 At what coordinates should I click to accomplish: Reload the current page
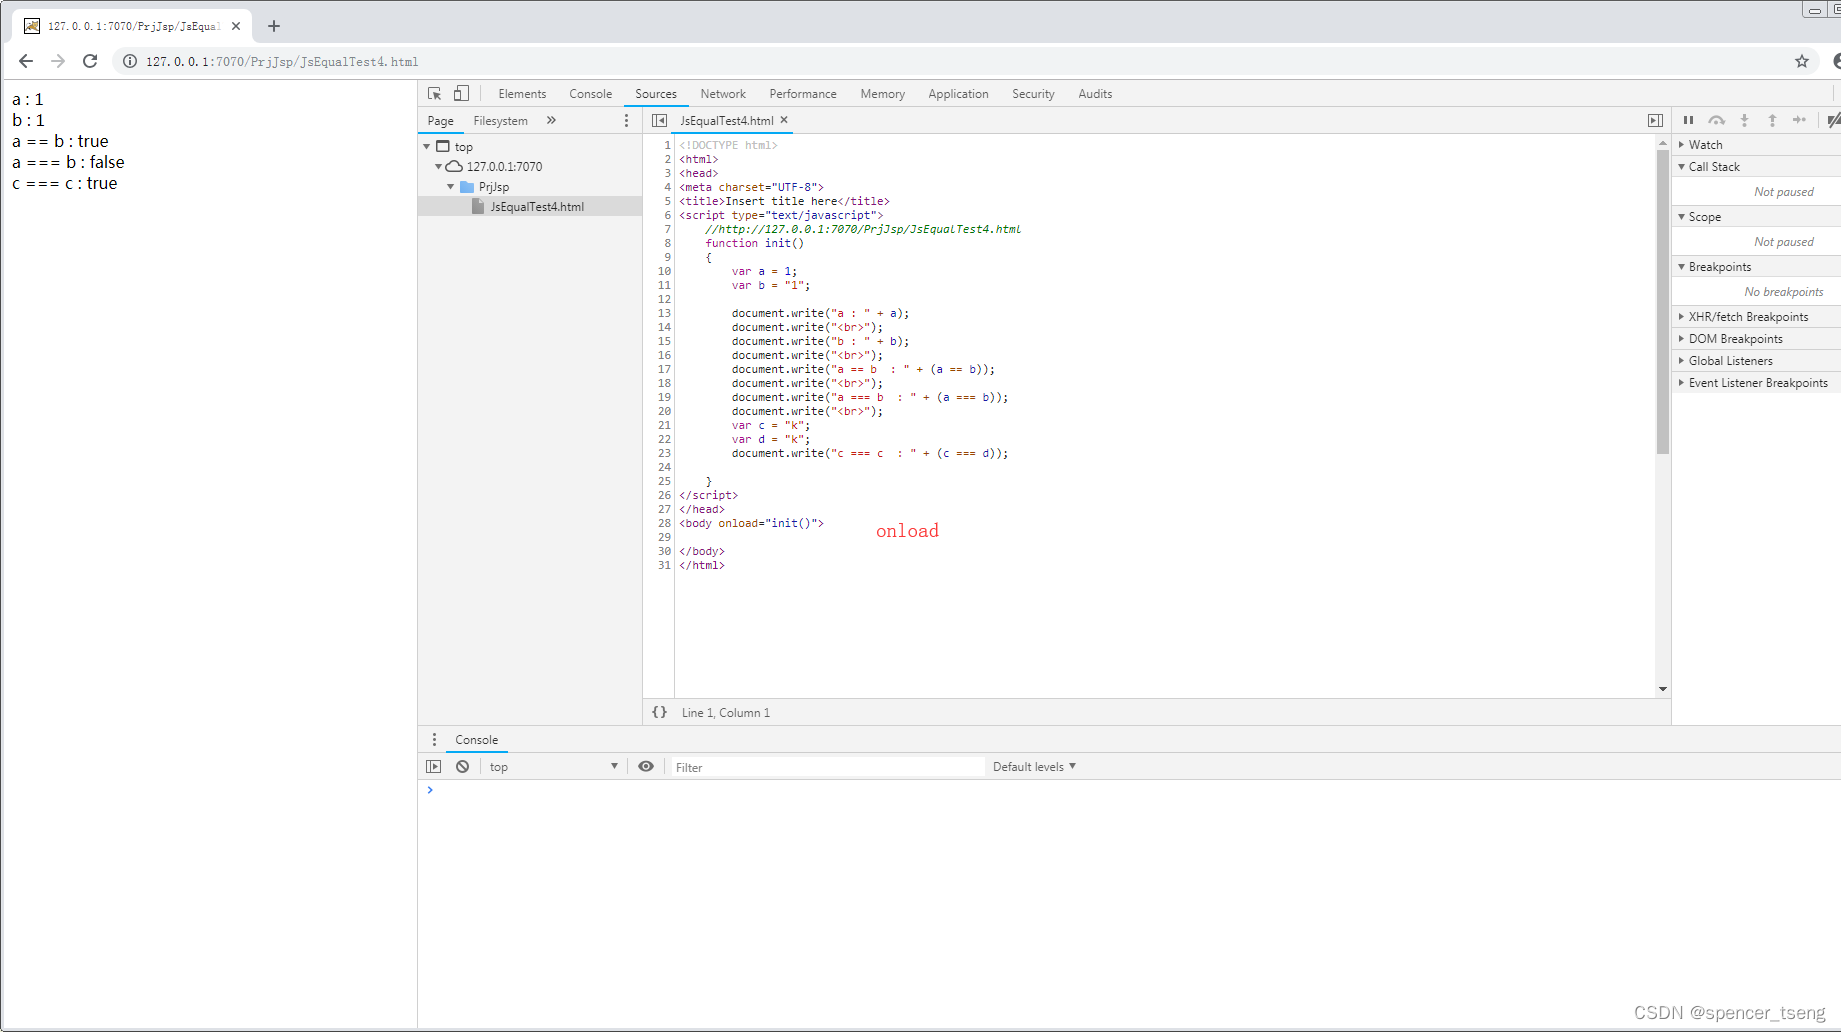[x=89, y=61]
